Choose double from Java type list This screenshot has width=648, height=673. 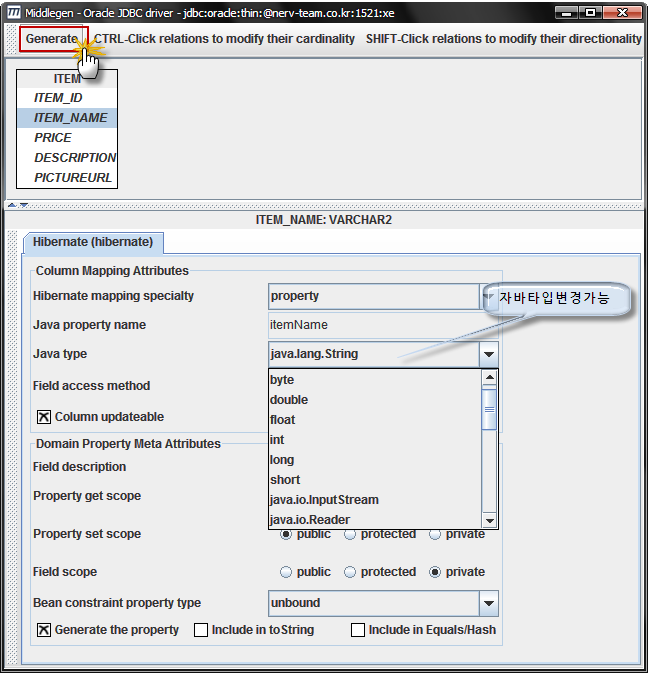point(375,400)
